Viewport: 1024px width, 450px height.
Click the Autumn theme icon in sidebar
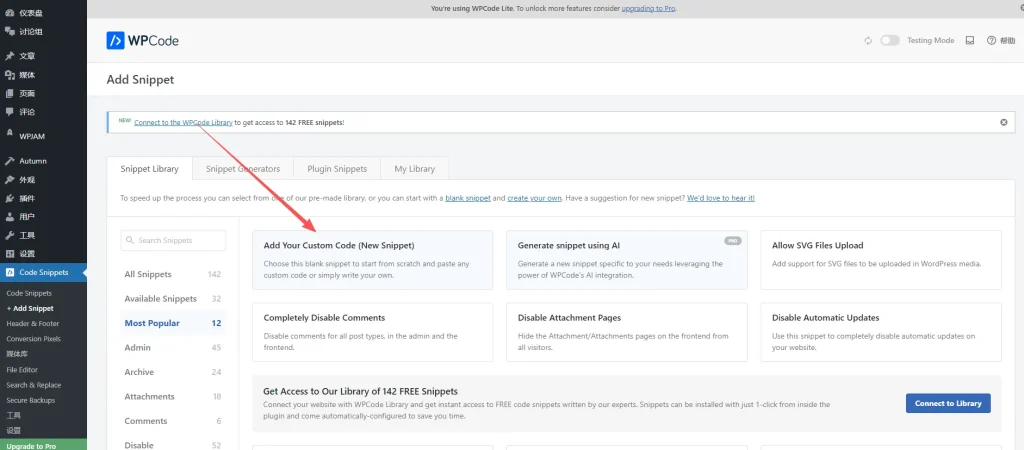tap(10, 161)
